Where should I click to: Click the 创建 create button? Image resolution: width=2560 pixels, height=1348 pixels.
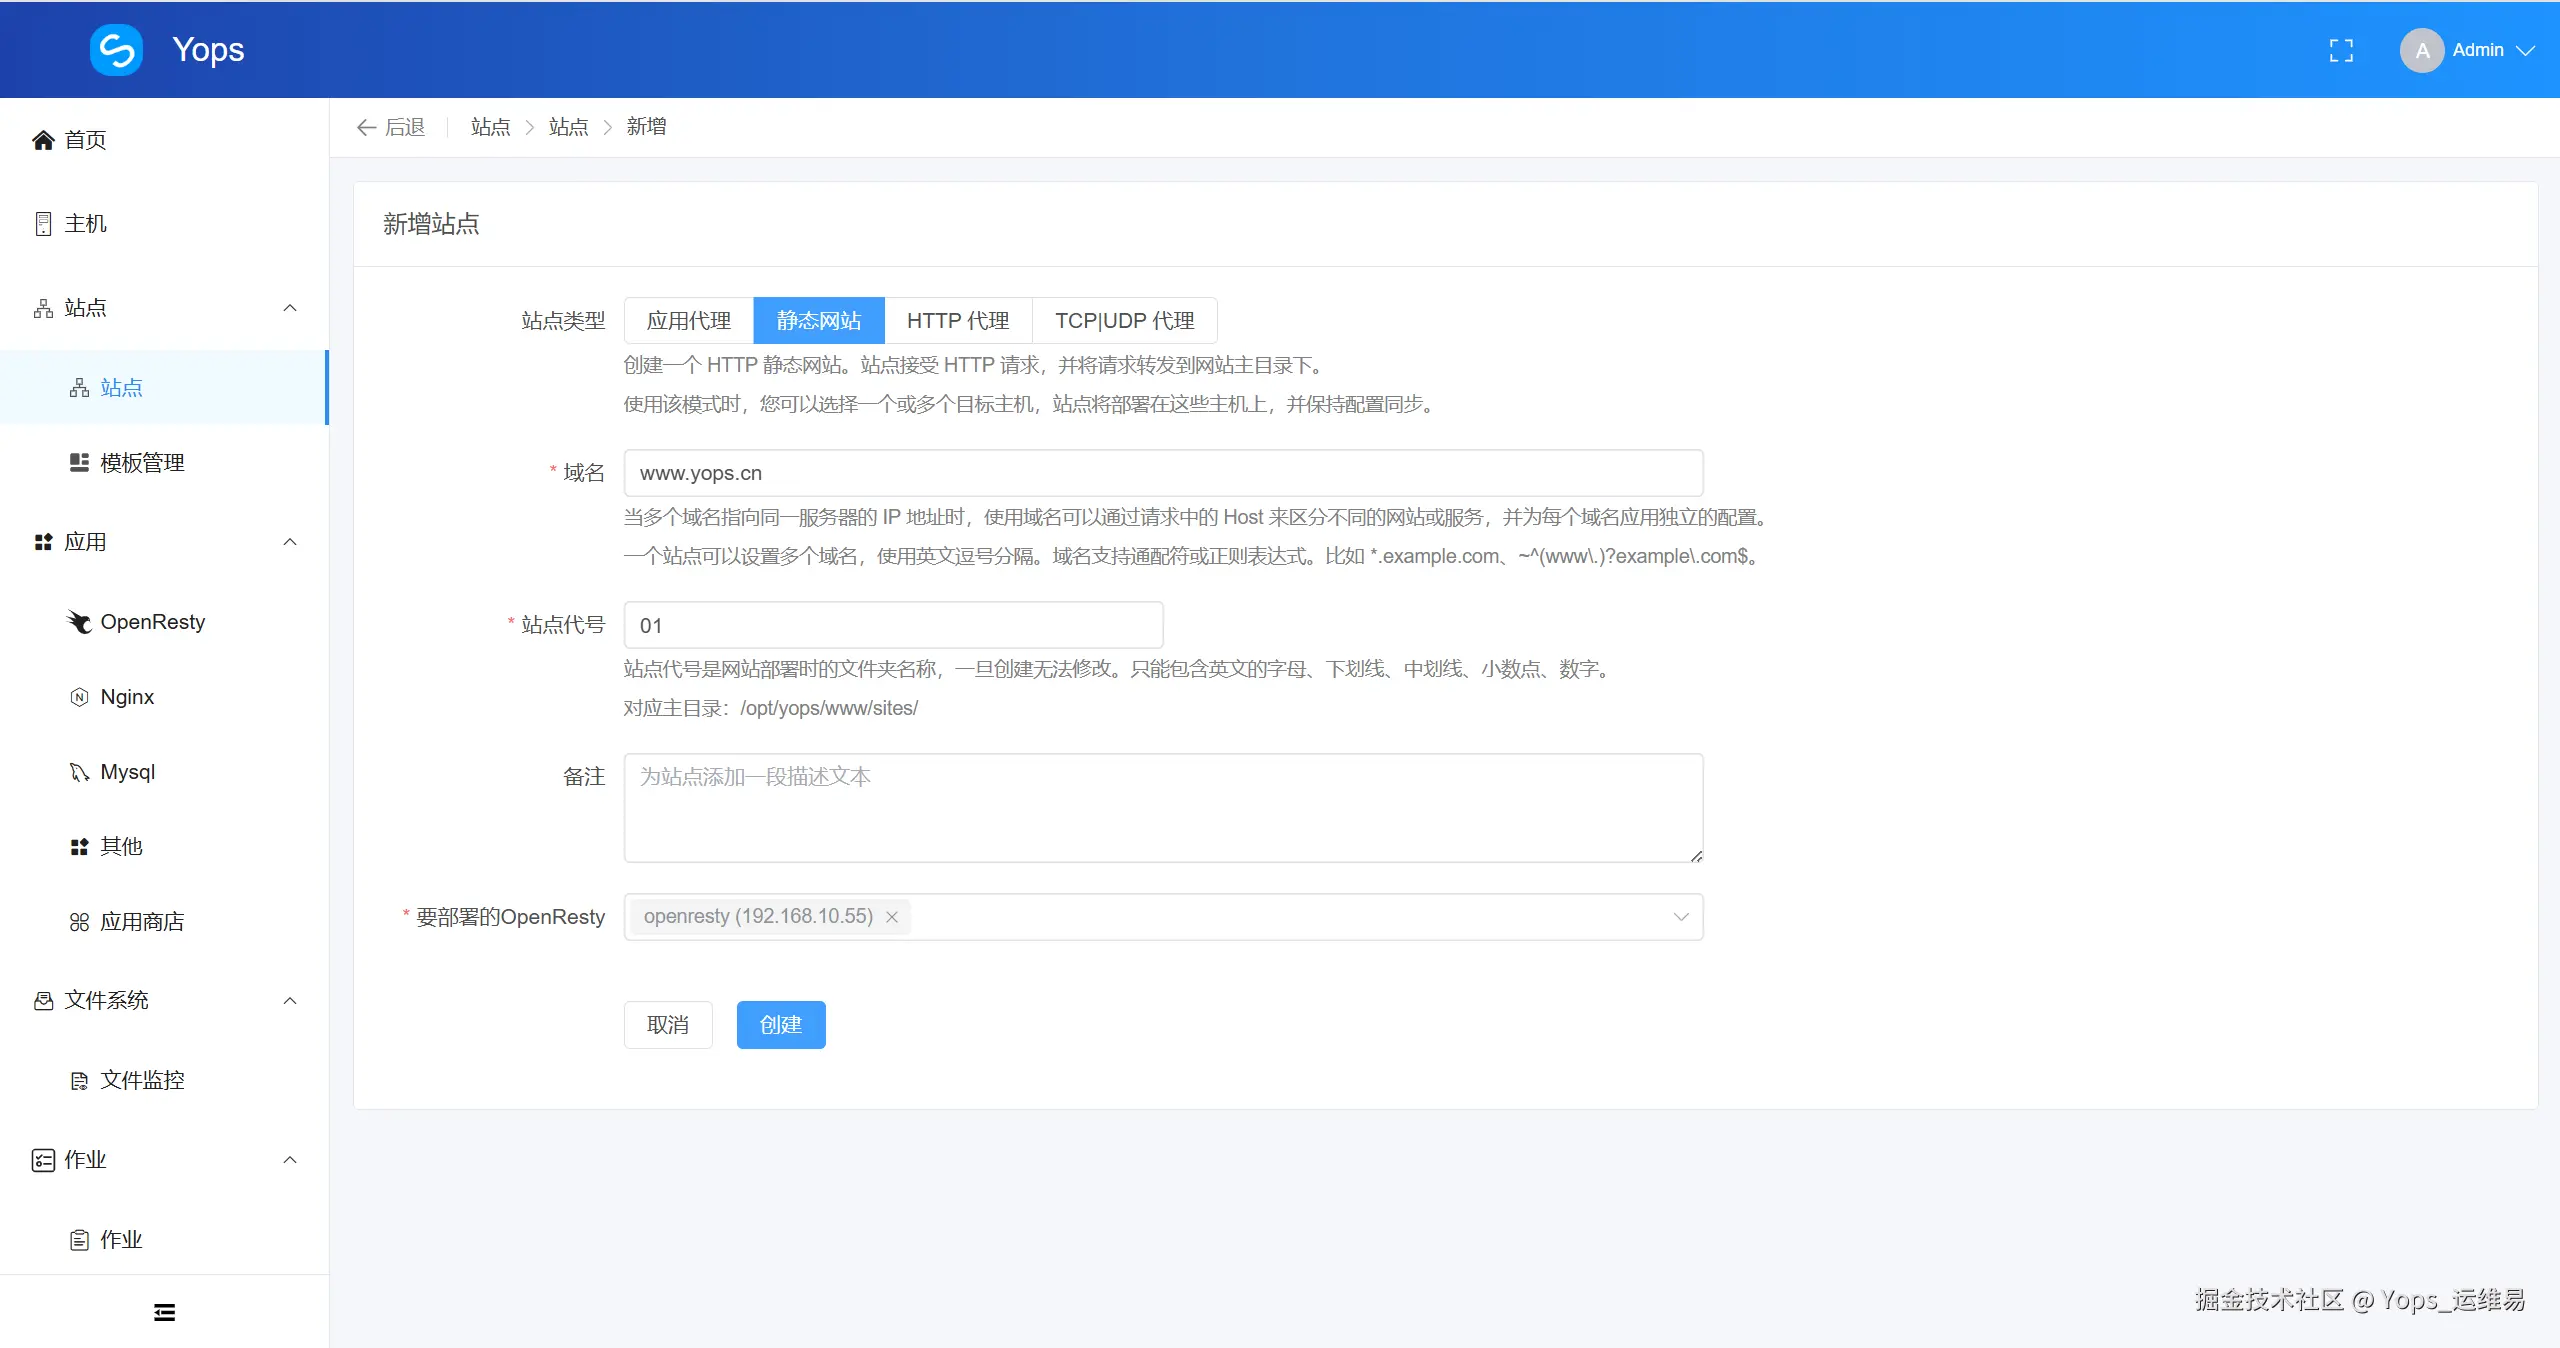780,1025
